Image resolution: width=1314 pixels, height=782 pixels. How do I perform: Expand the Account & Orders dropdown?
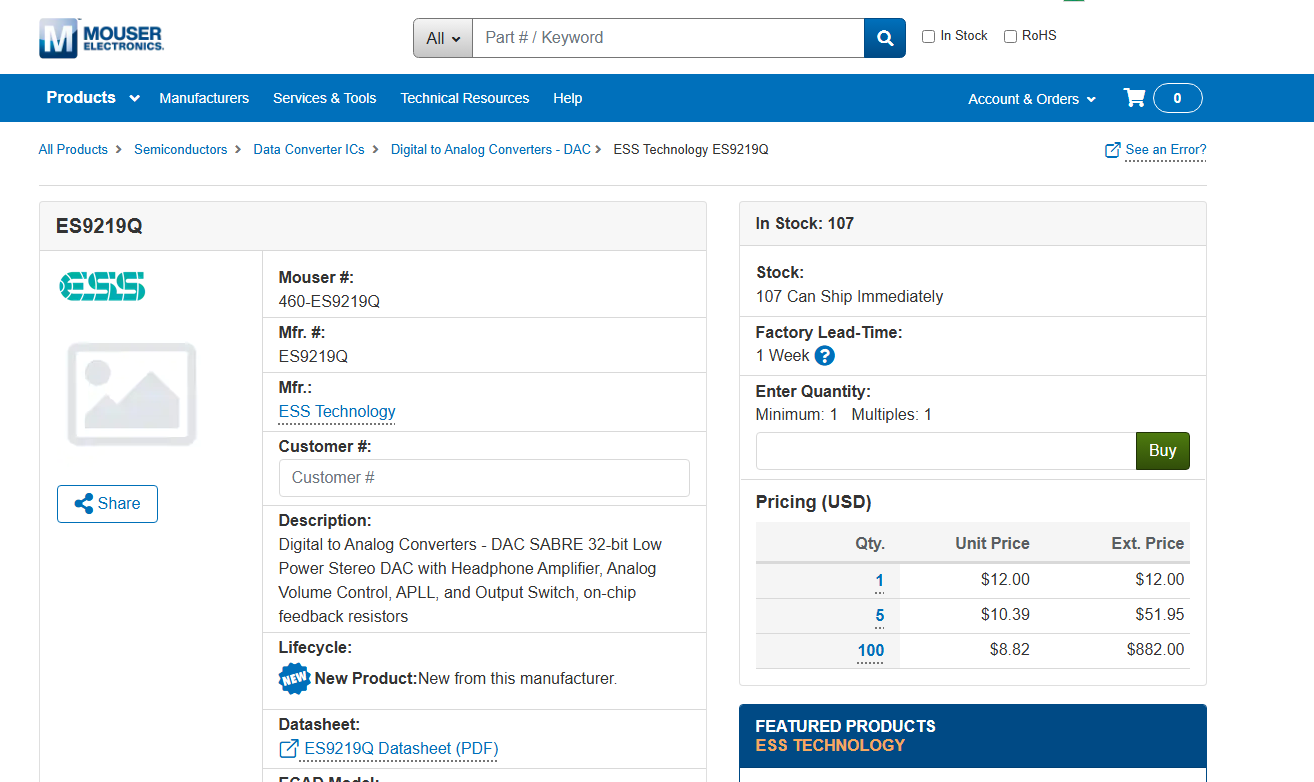(x=1032, y=99)
